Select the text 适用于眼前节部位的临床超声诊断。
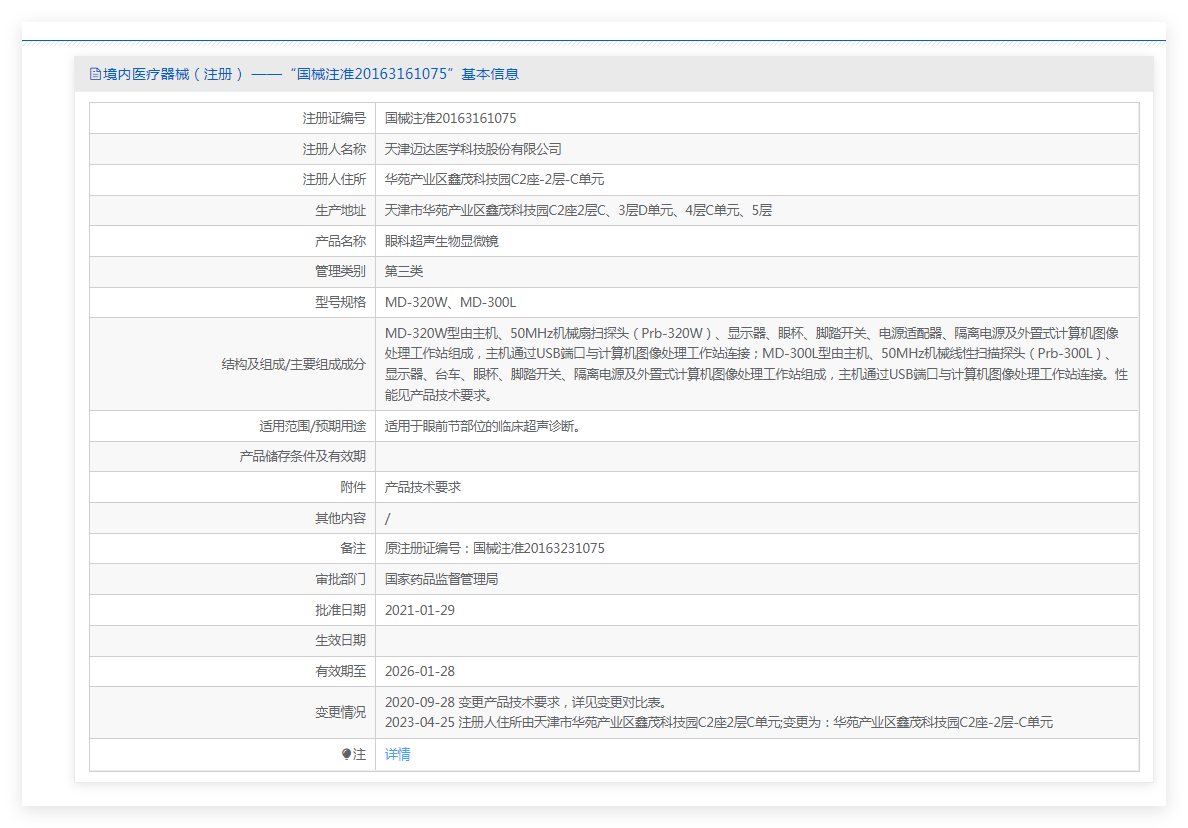This screenshot has height=828, width=1188. pyautogui.click(x=483, y=426)
